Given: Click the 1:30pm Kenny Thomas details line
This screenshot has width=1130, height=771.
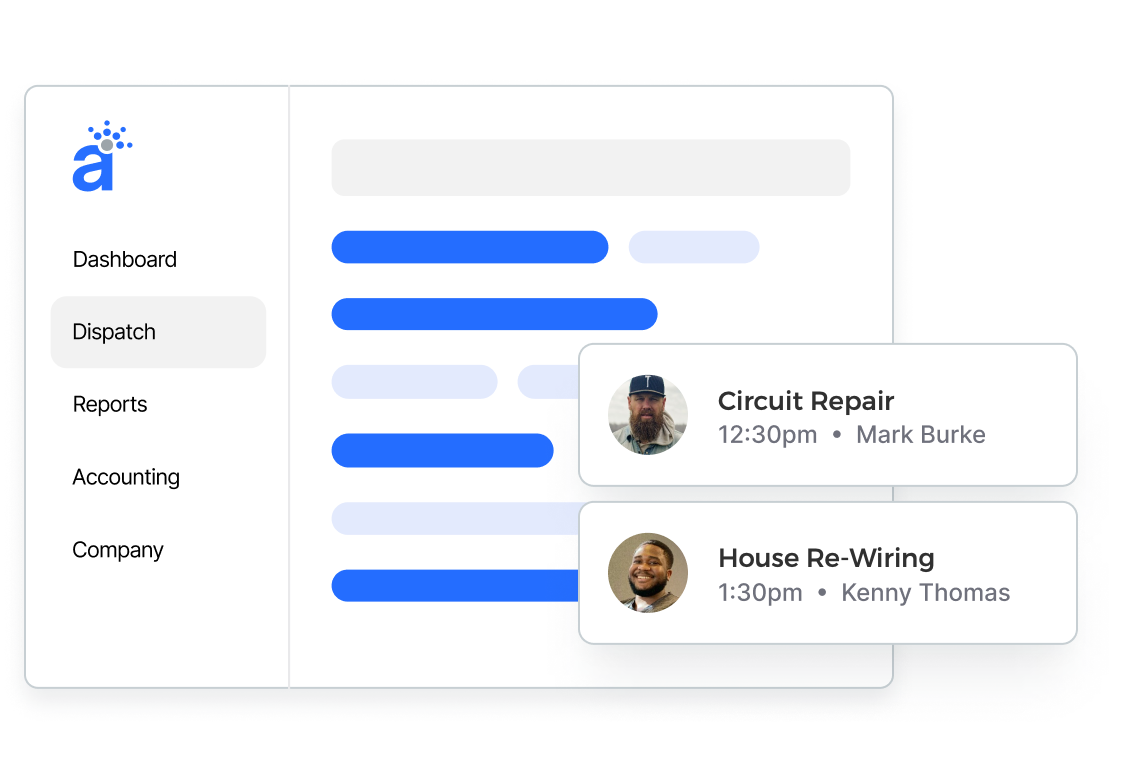Looking at the screenshot, I should click(864, 592).
